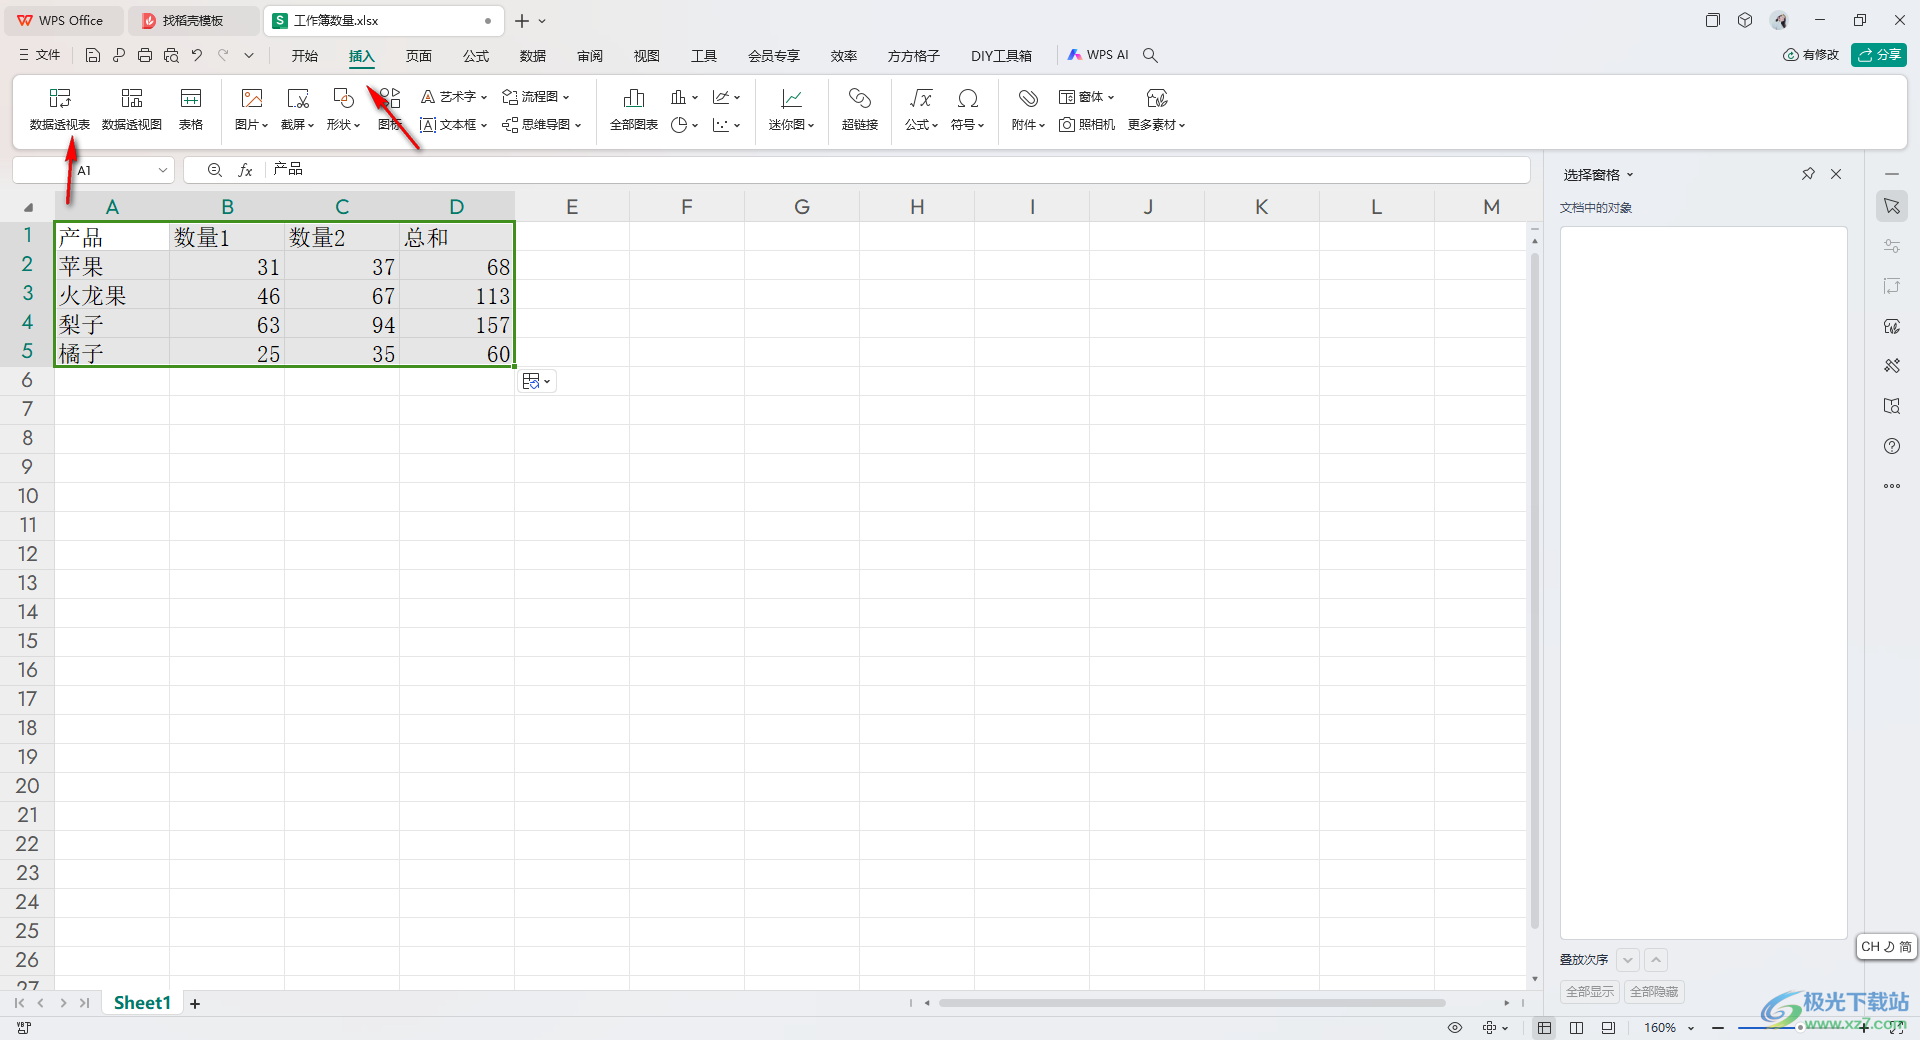Open 更多素材 more materials

[1157, 109]
